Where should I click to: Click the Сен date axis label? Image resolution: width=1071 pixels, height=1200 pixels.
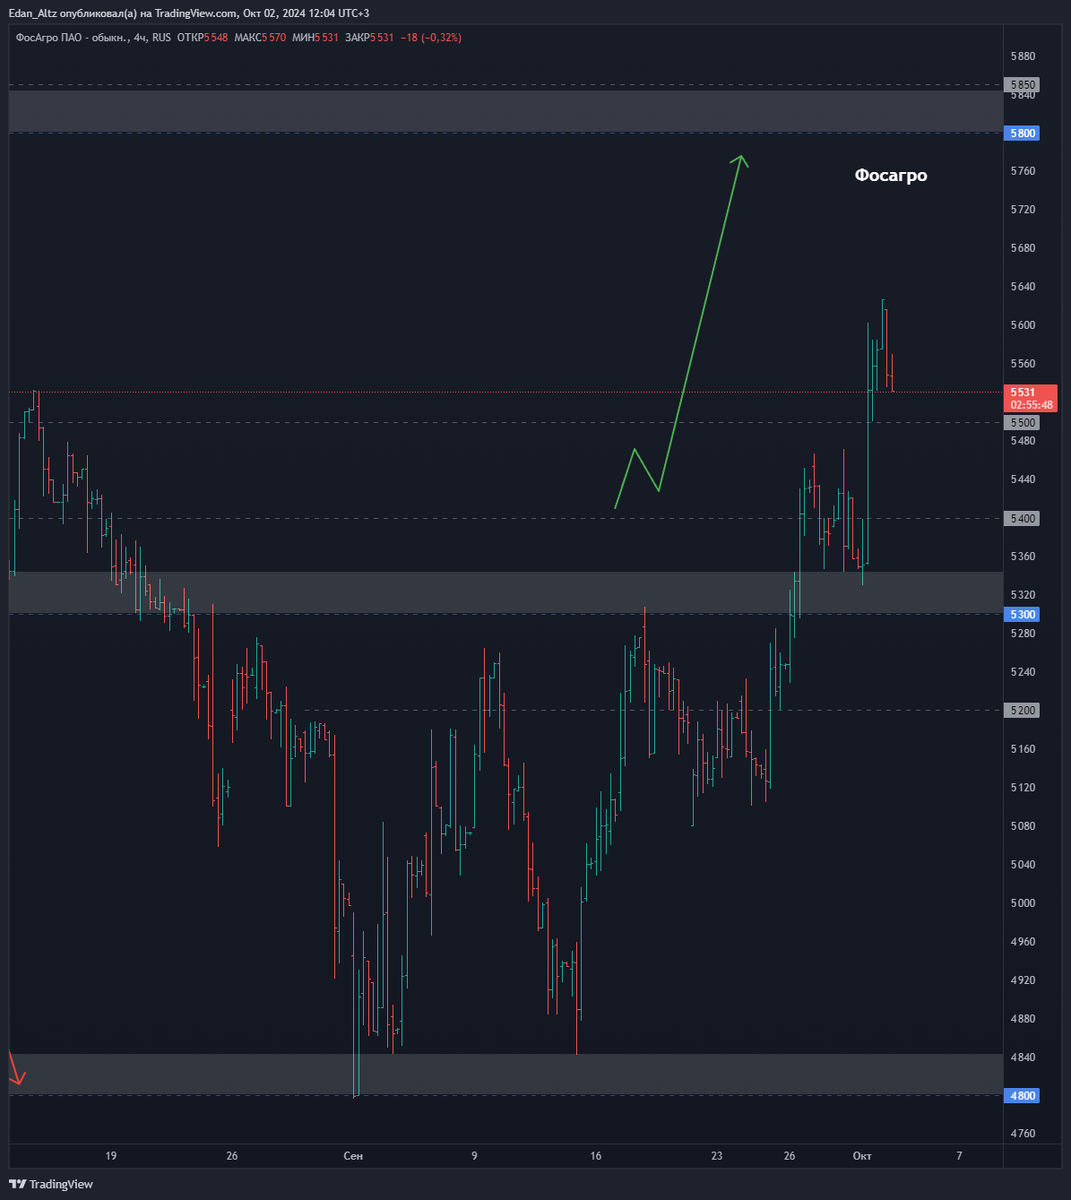353,1156
